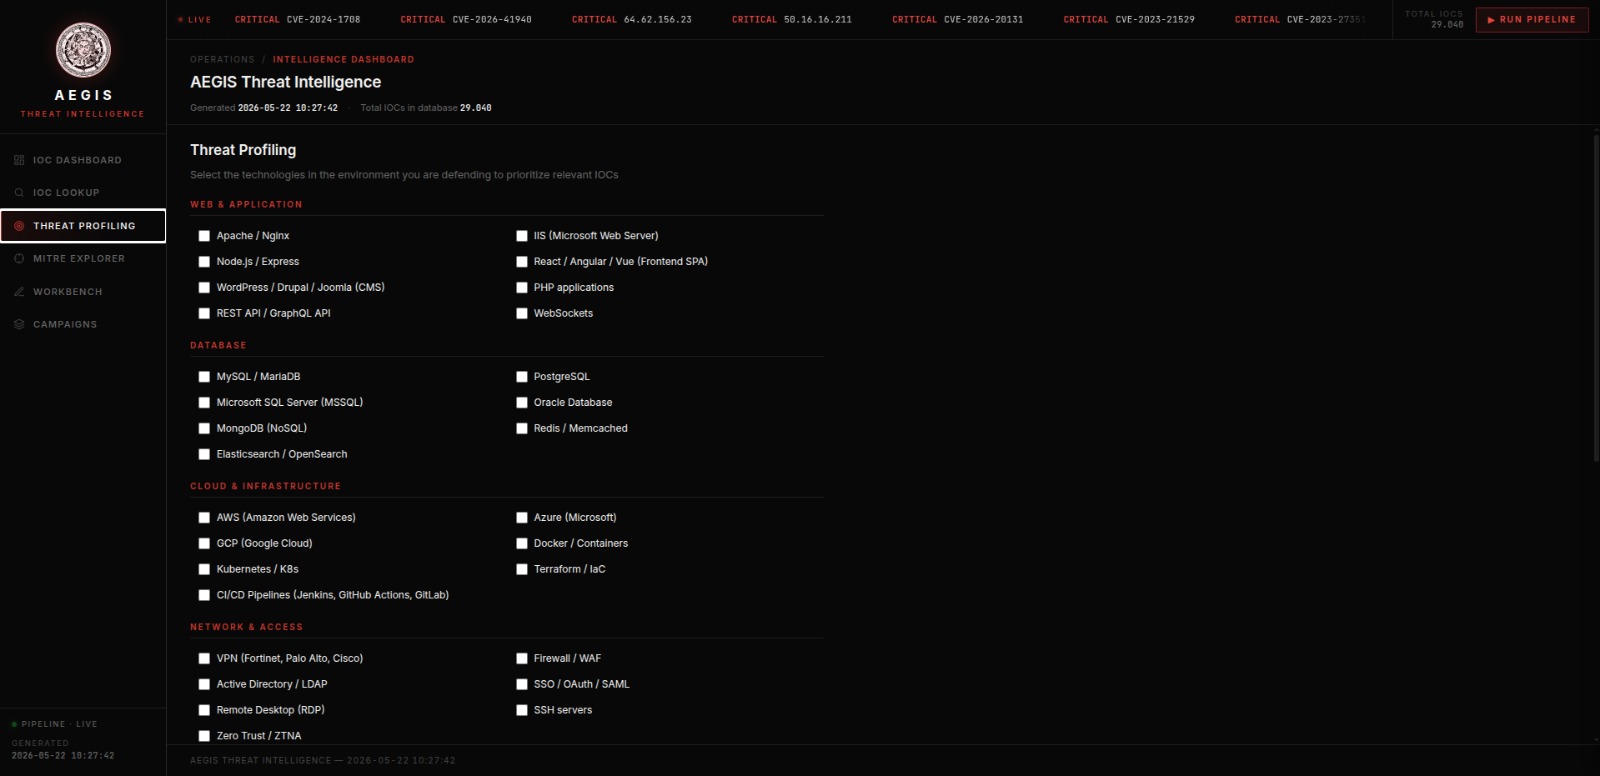
Task: Check the MongoDB (NoSQL) box
Action: pos(204,429)
